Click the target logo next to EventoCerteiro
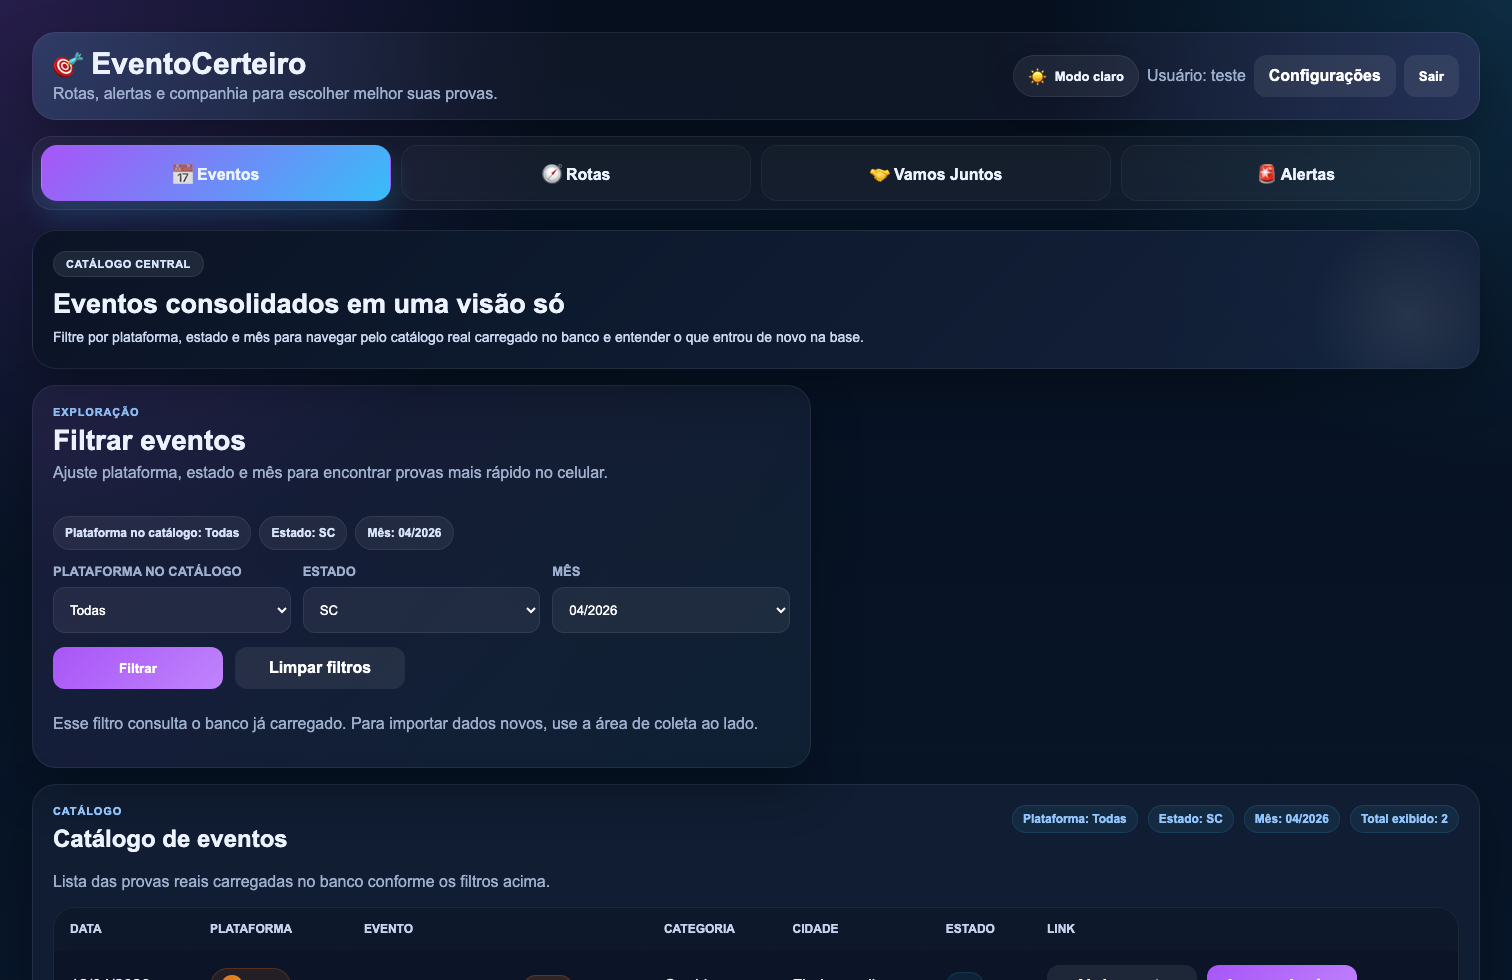 (66, 64)
